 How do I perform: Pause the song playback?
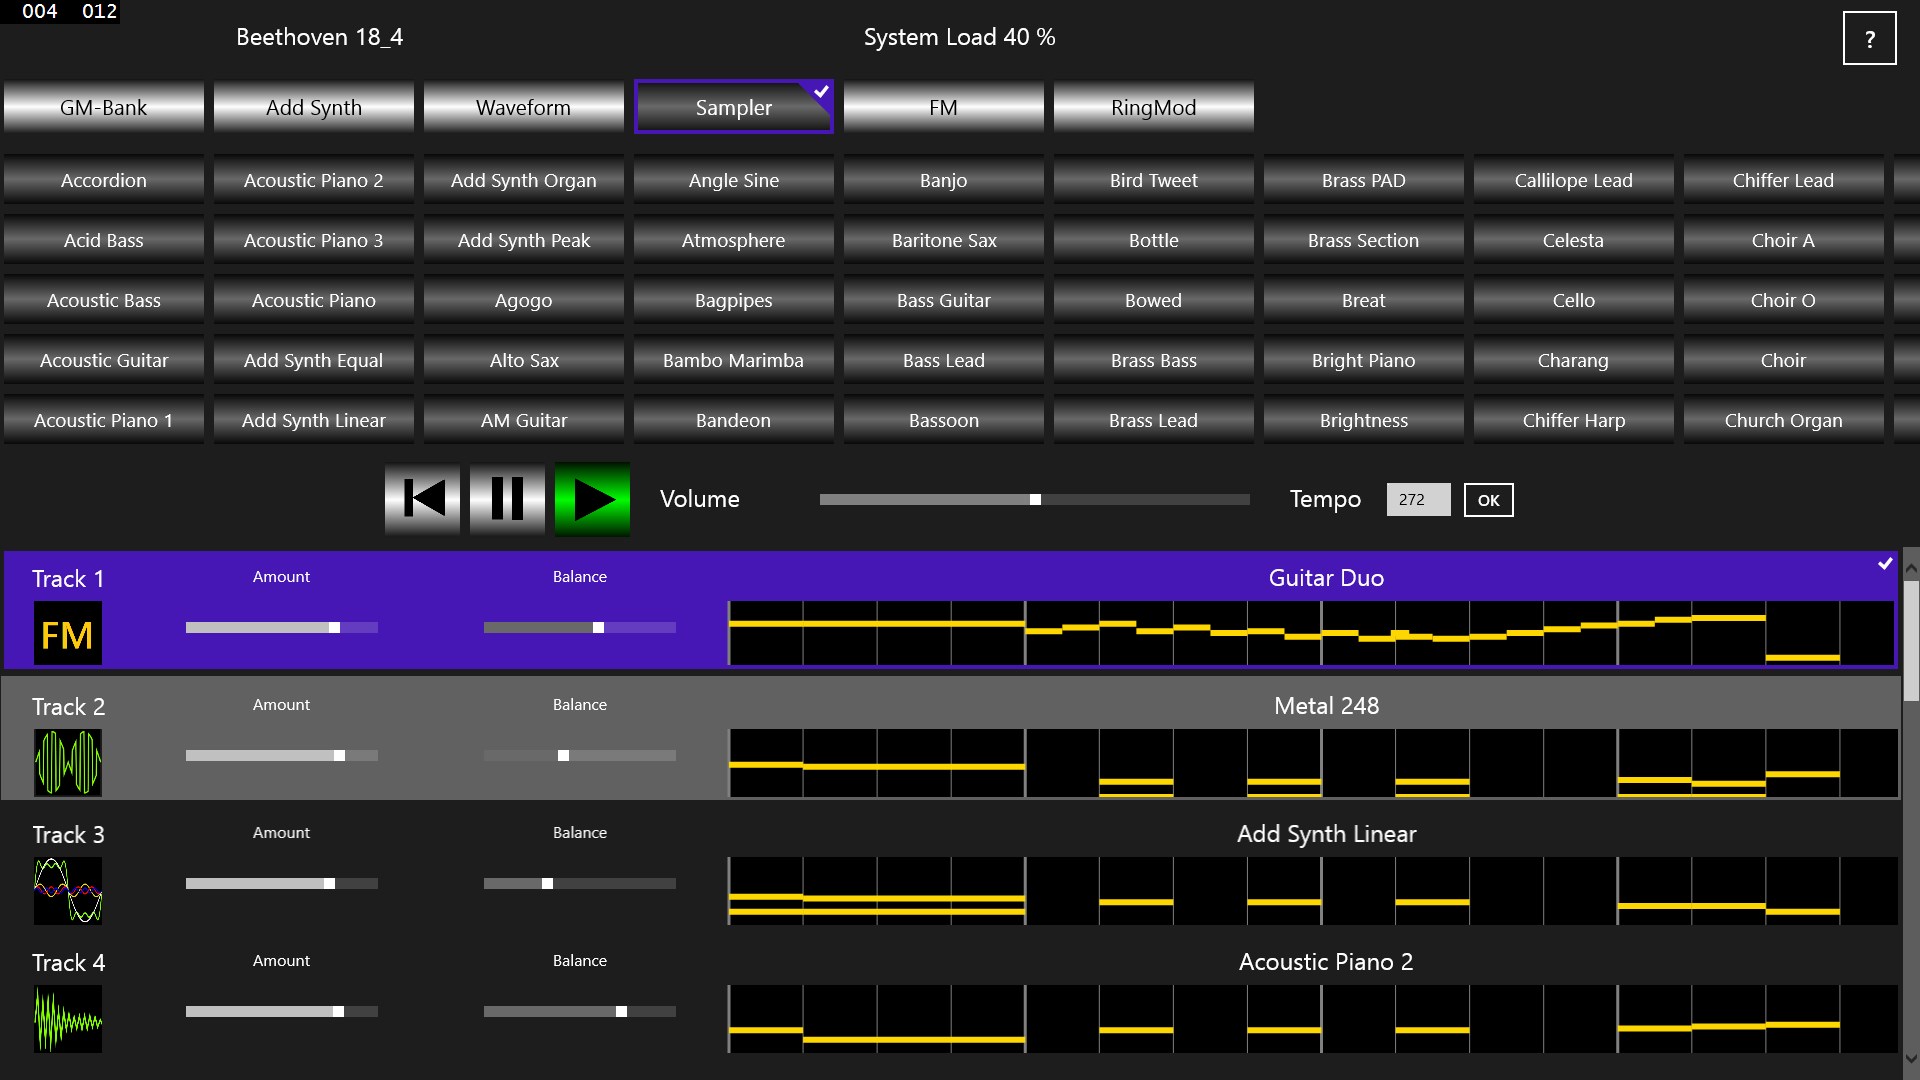pyautogui.click(x=507, y=498)
